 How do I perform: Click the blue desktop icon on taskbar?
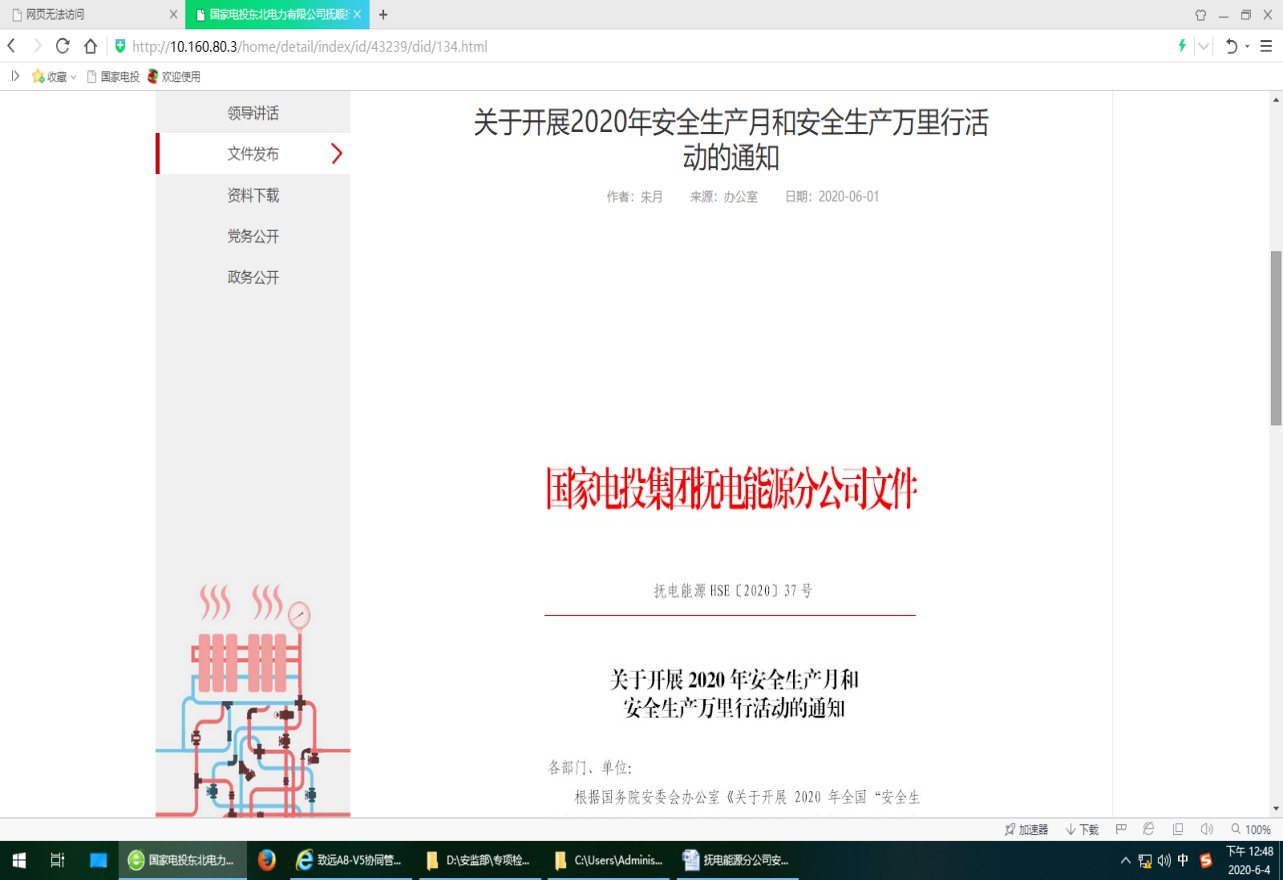pos(98,860)
